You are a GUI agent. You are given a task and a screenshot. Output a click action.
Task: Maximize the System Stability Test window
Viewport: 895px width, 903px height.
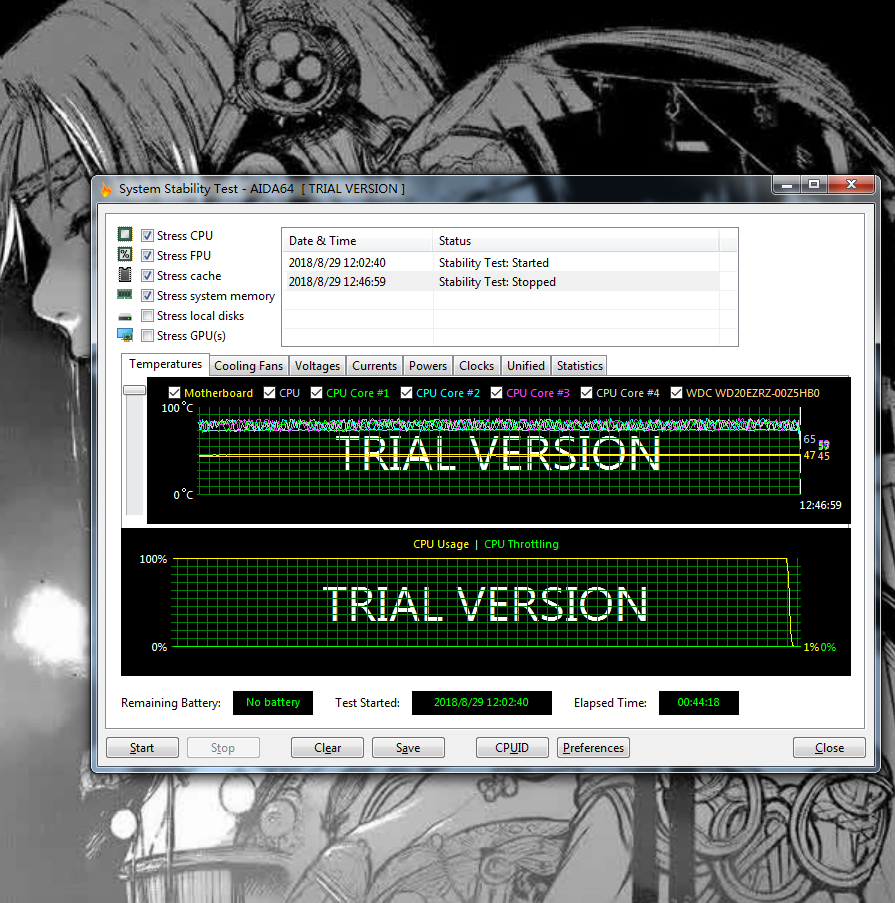(814, 185)
